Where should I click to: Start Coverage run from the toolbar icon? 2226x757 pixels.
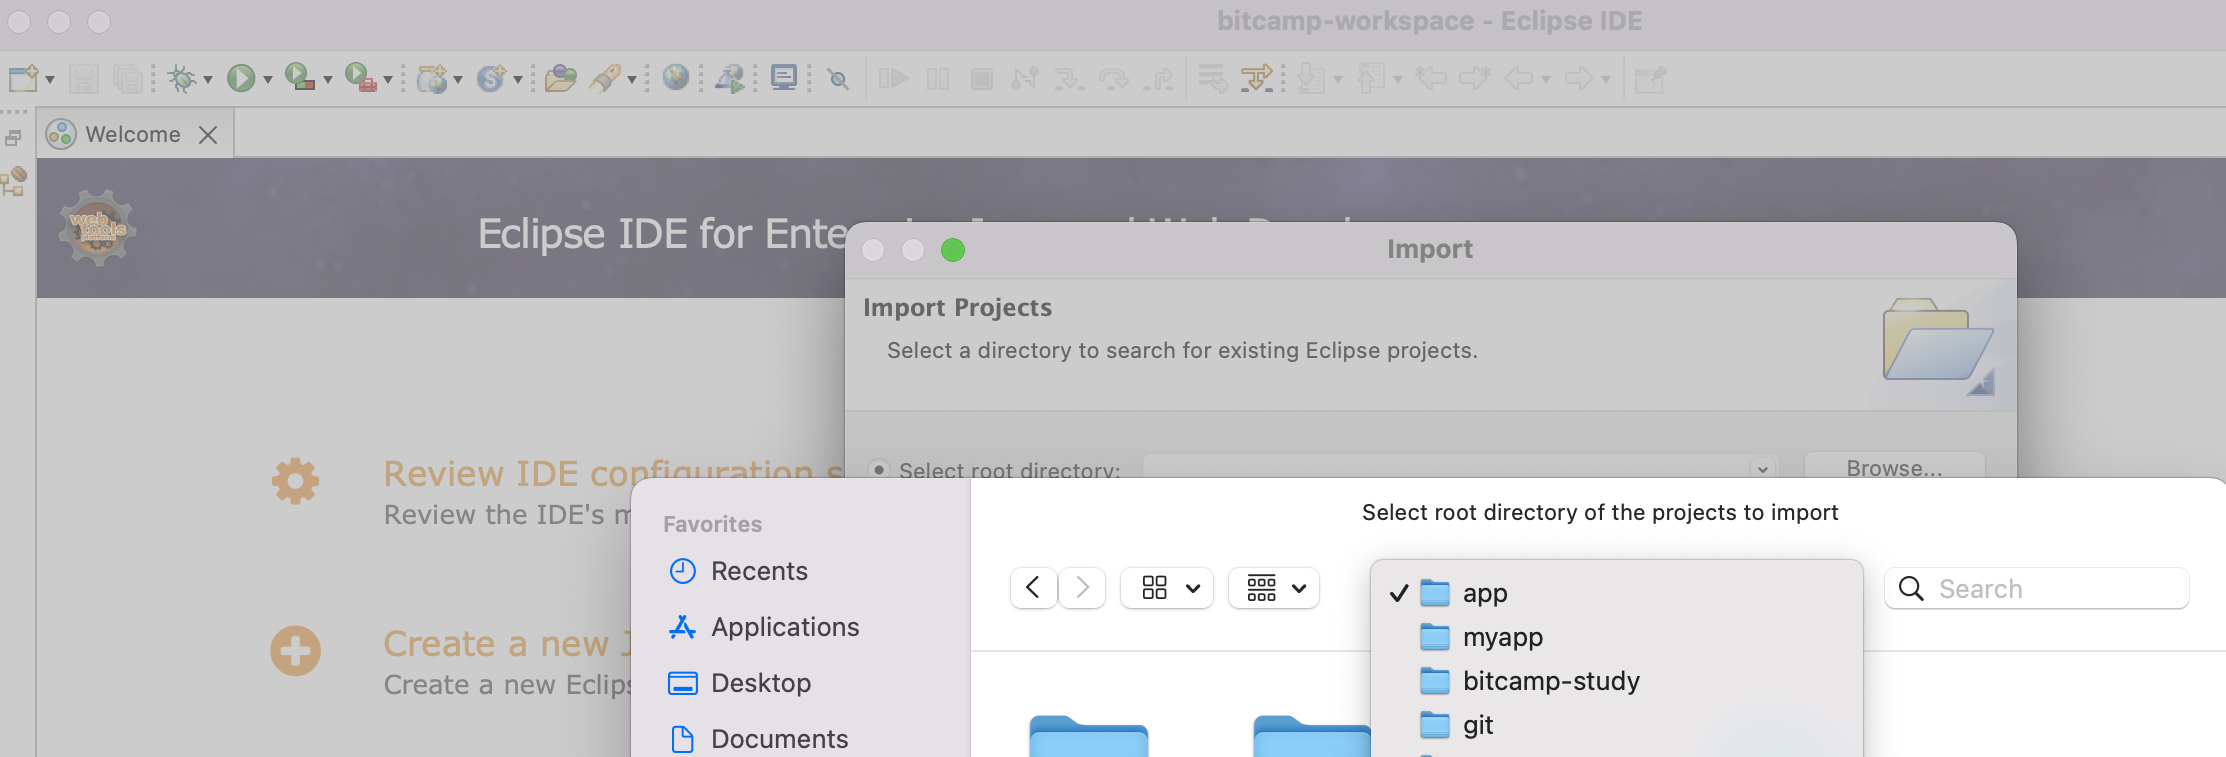(x=299, y=78)
